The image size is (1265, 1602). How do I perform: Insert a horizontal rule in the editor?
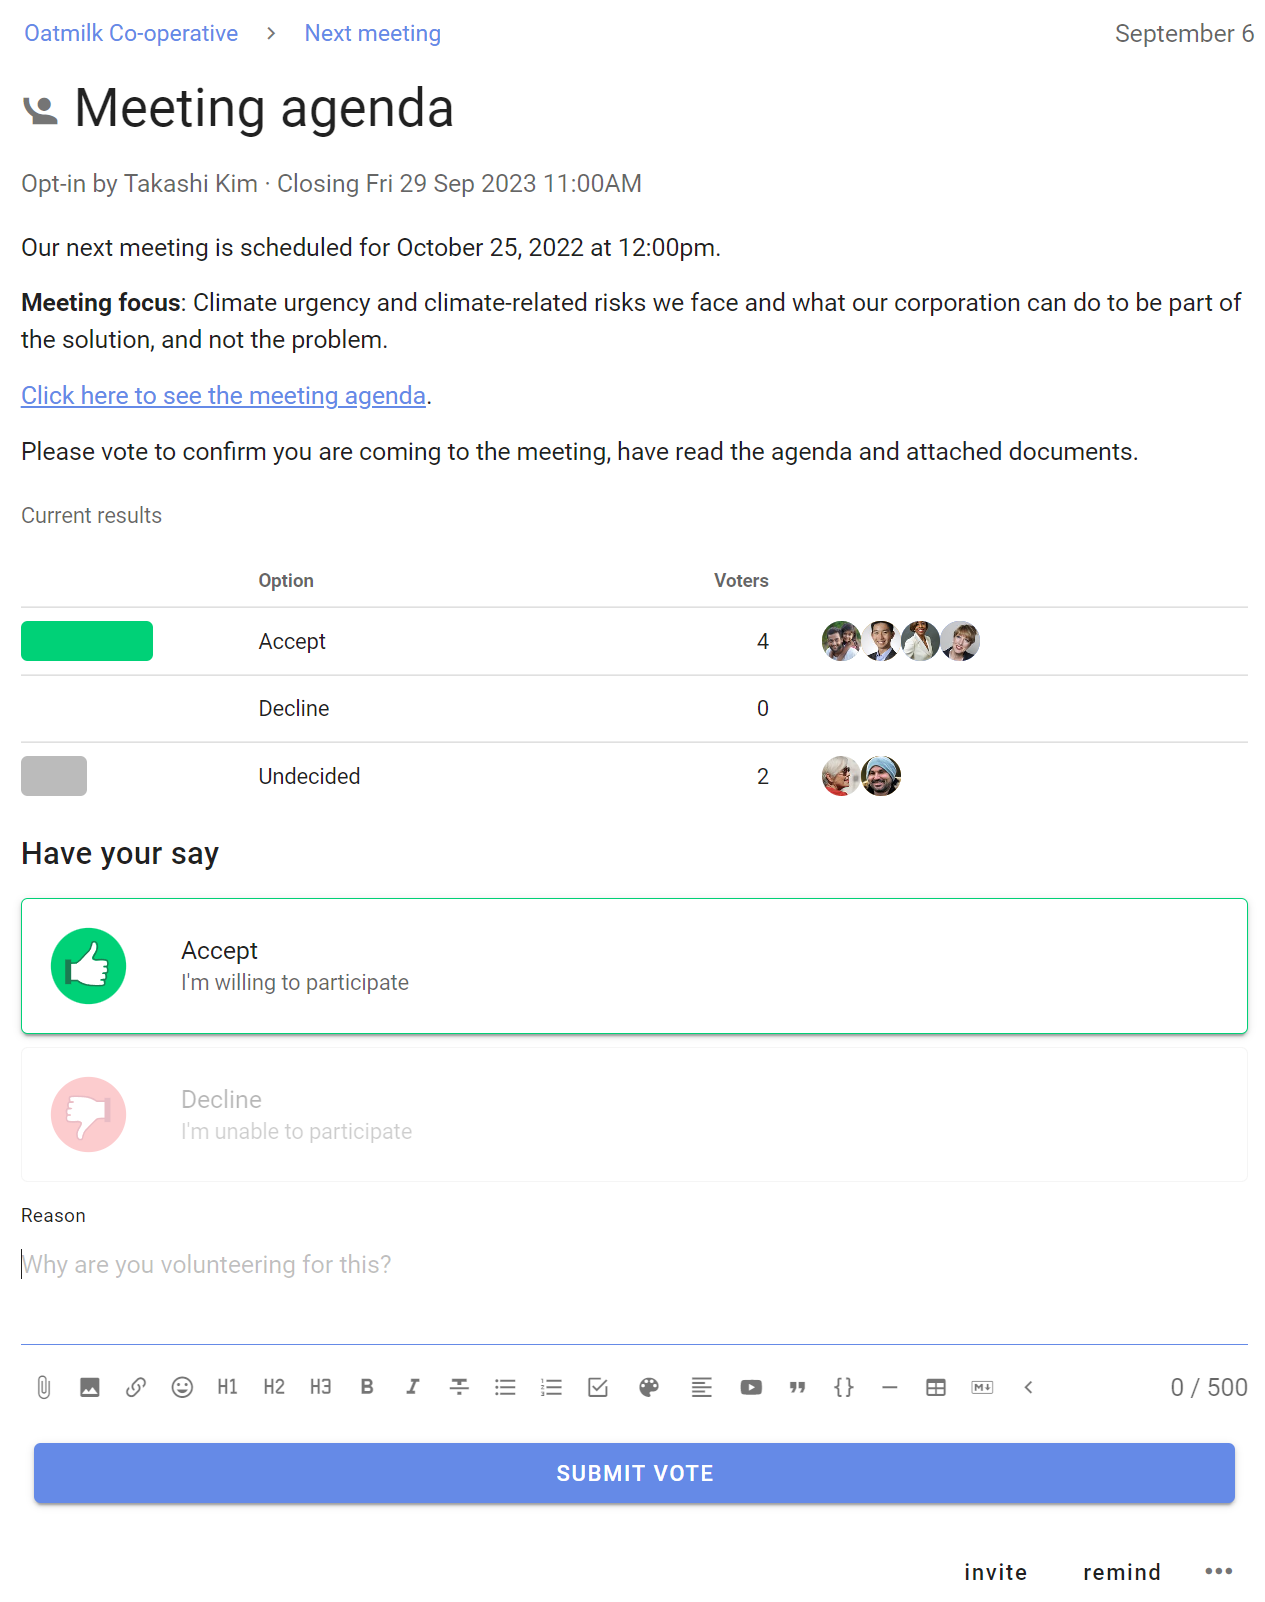(x=890, y=1387)
